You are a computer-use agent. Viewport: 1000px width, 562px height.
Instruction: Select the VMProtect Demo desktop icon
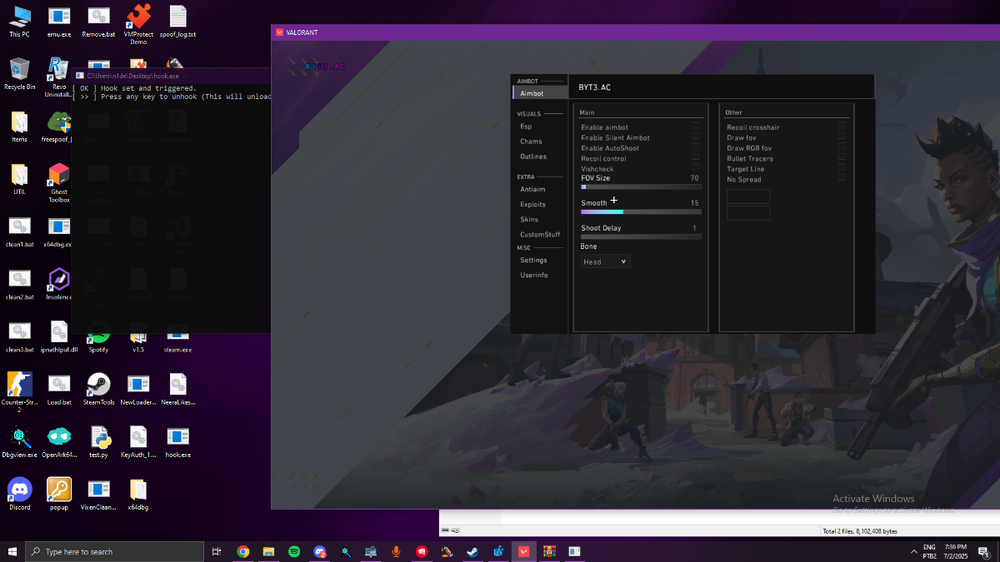tap(138, 17)
